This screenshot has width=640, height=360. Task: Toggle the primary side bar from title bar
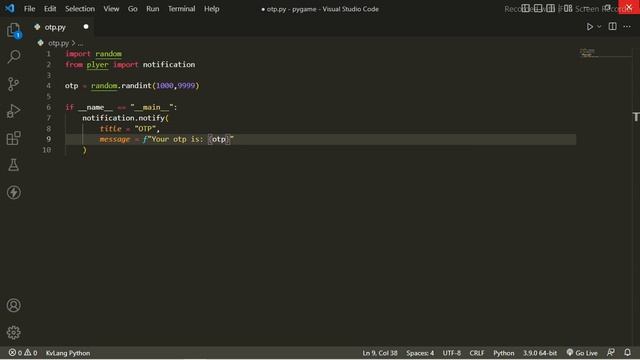(525, 9)
